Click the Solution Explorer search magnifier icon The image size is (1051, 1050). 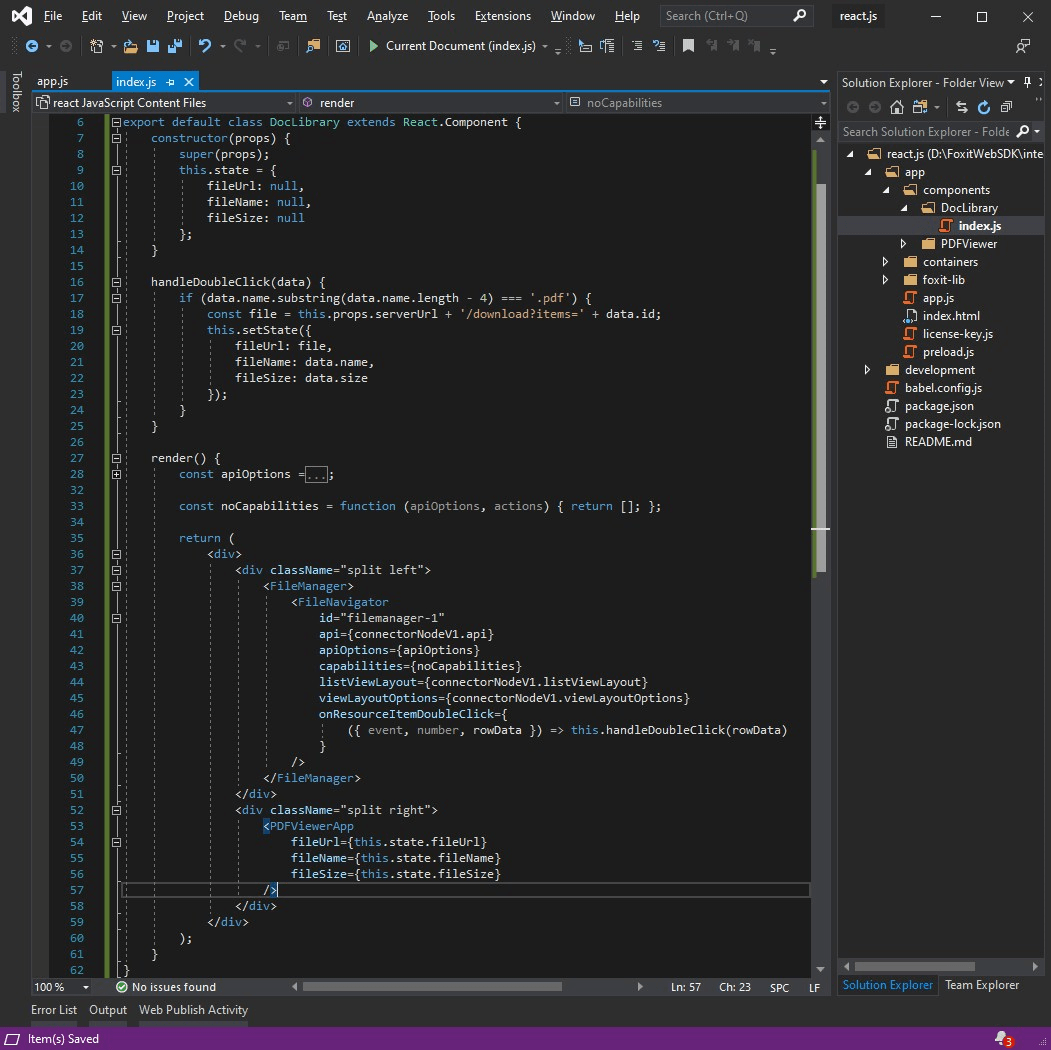(x=1023, y=131)
